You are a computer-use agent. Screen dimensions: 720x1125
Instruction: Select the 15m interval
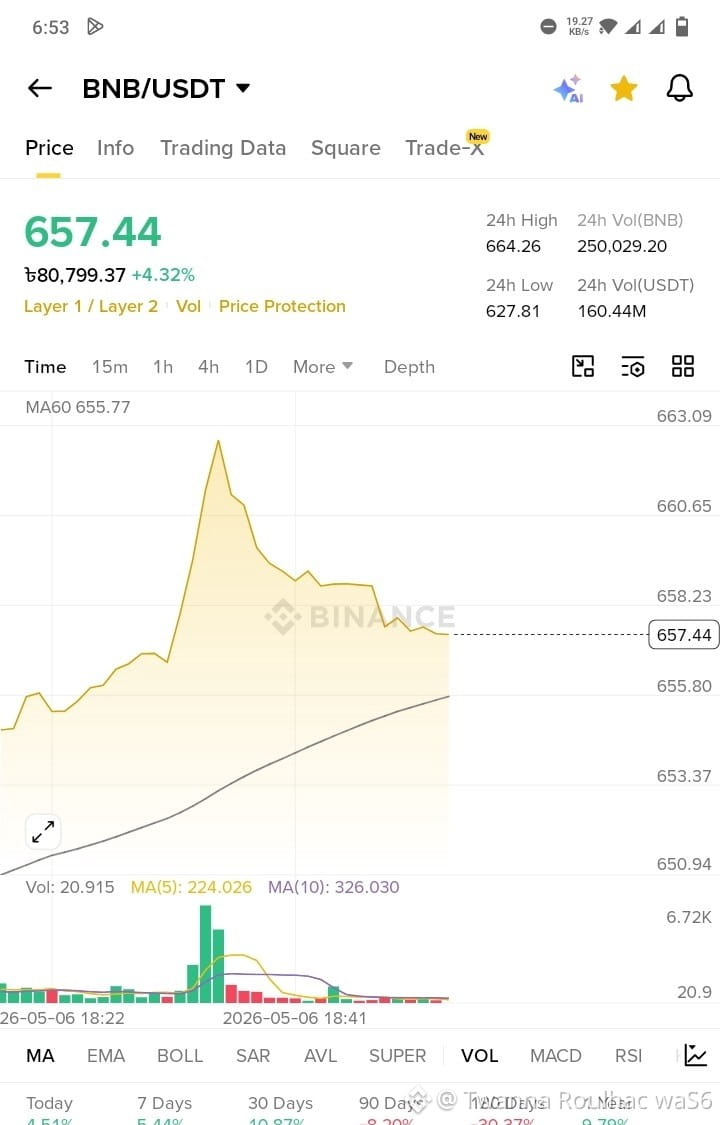point(110,367)
